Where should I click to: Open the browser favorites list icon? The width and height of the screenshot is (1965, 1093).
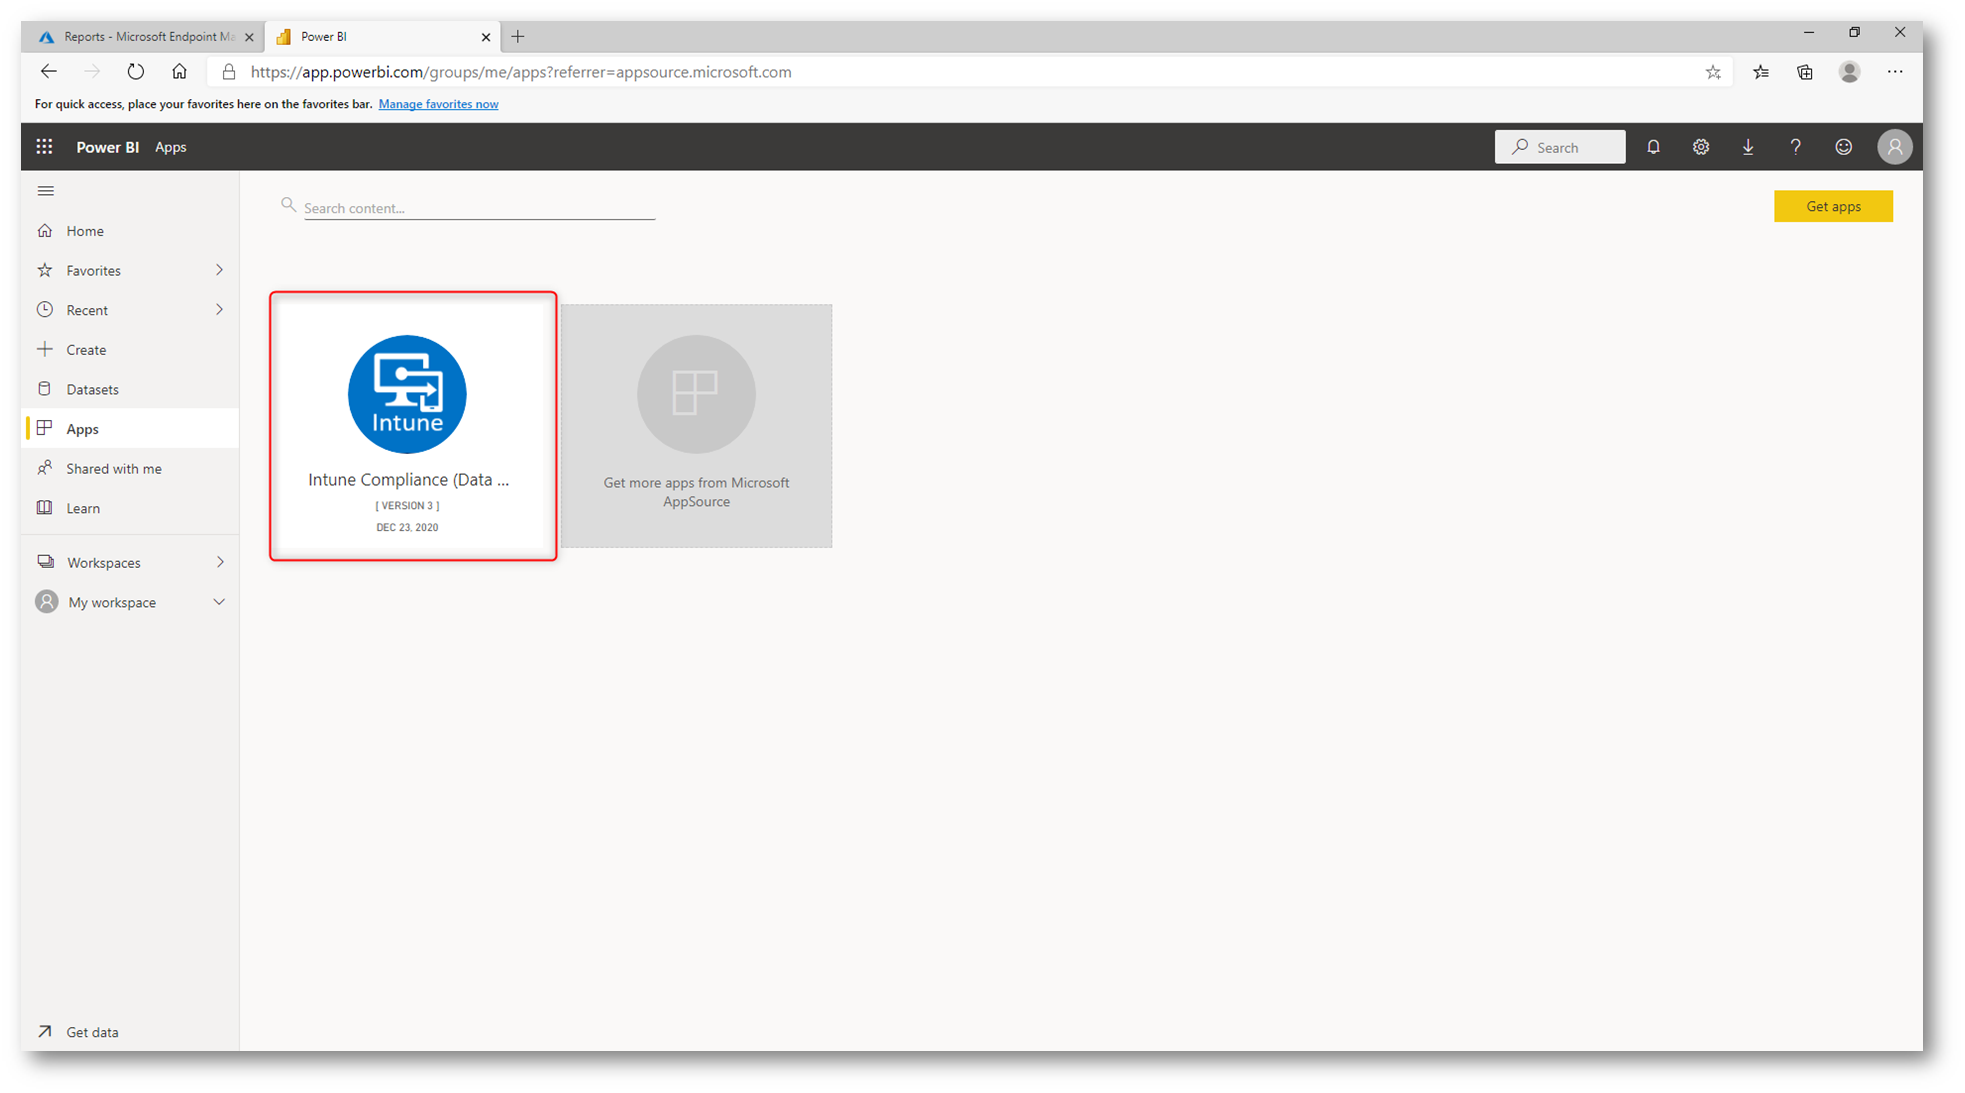[1761, 72]
